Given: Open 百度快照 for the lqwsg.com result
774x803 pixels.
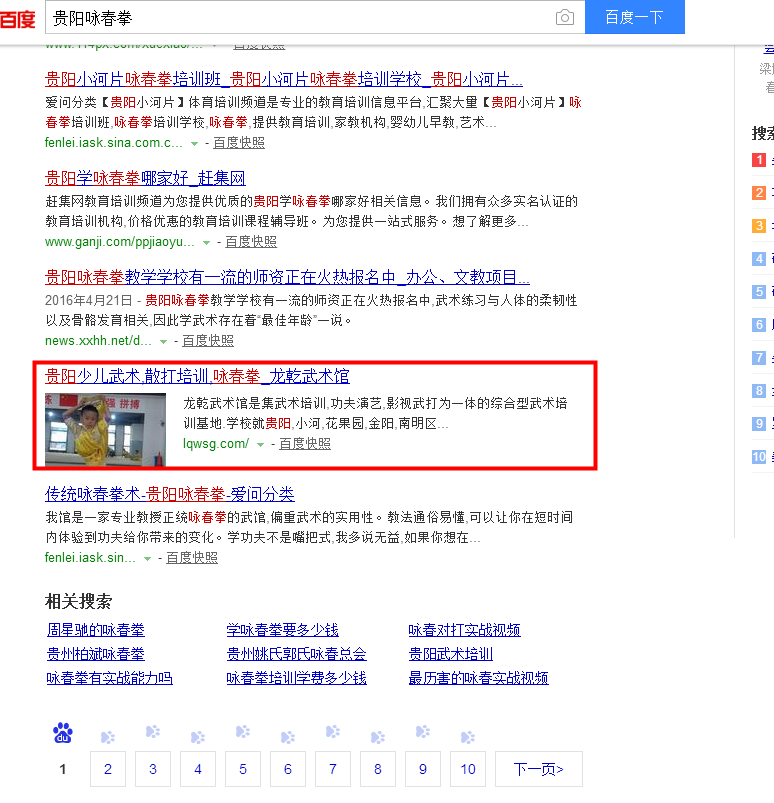Looking at the screenshot, I should [x=305, y=443].
